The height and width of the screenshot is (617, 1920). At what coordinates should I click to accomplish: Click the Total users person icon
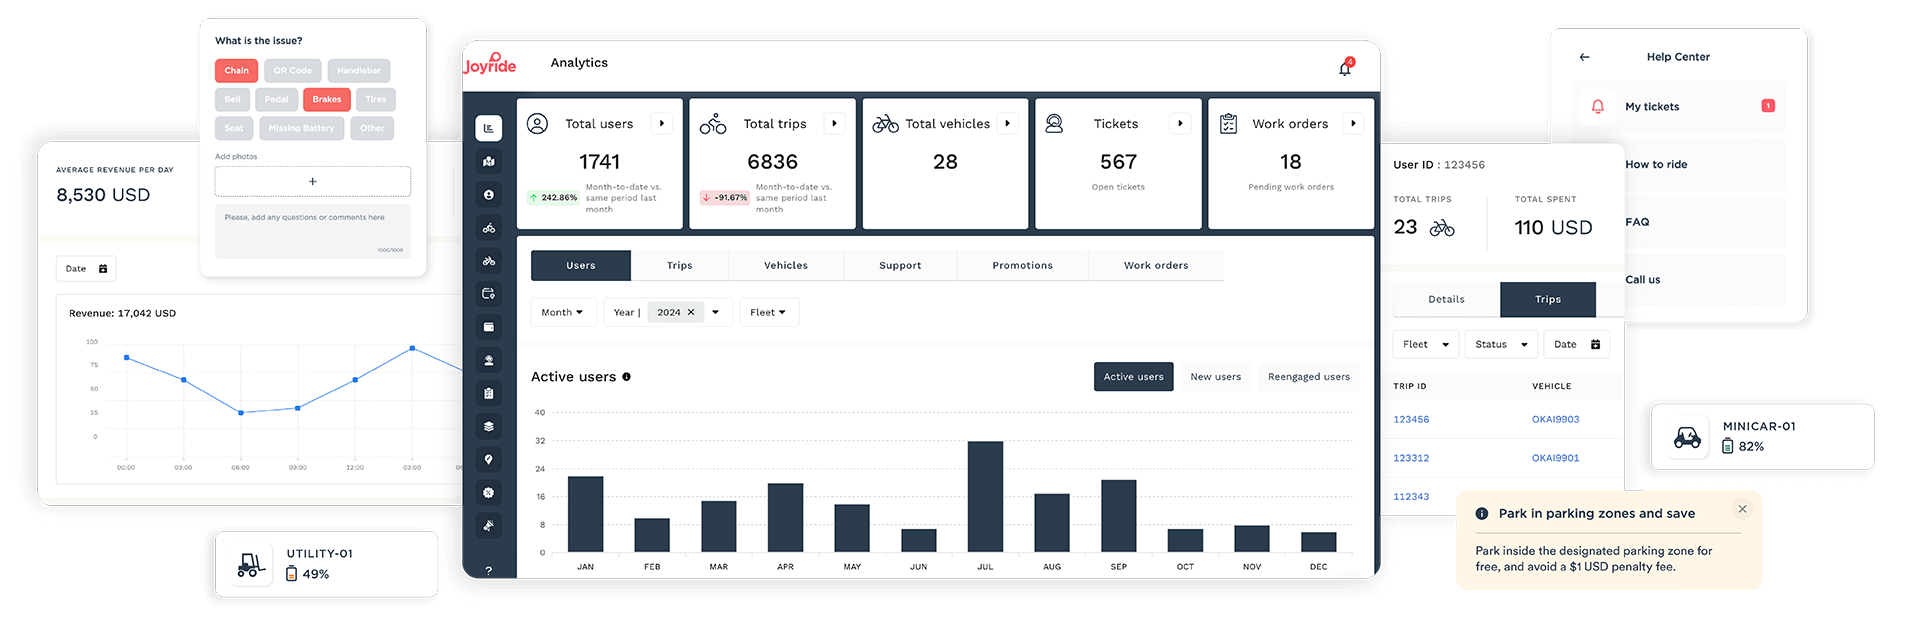coord(537,124)
